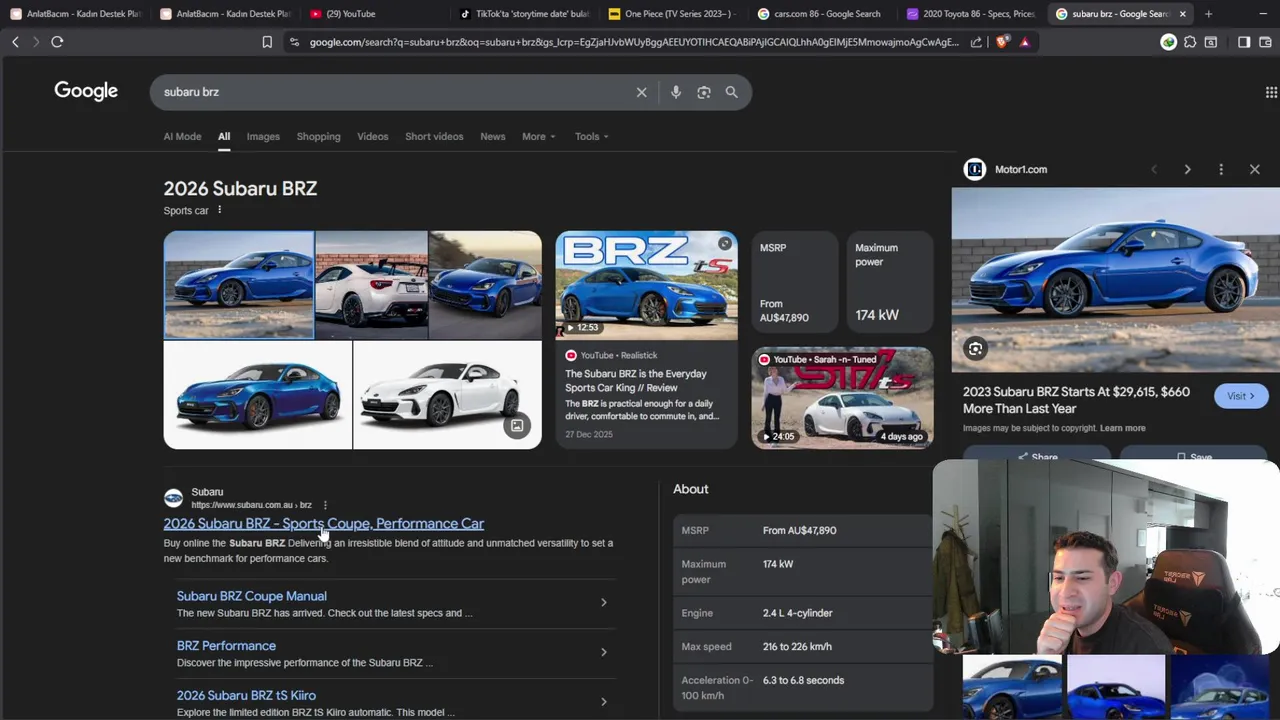
Task: Open a new browser tab with plus
Action: point(1208,14)
